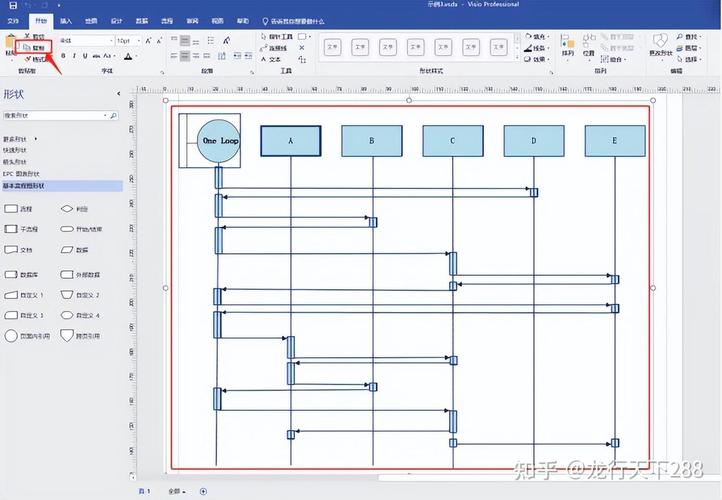Open the font size 10pt dropdown
This screenshot has width=722, height=500.
coord(128,41)
